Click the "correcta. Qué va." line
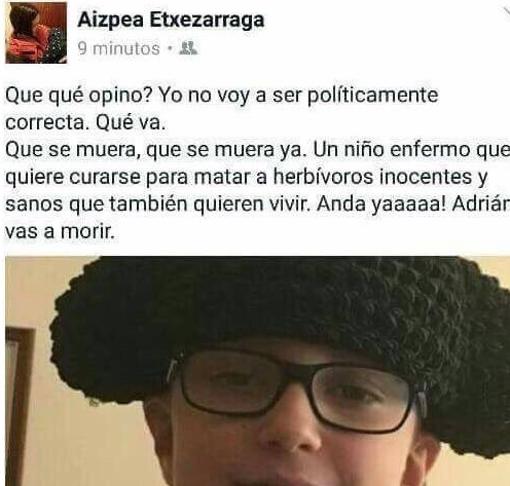The image size is (510, 486). tap(85, 123)
